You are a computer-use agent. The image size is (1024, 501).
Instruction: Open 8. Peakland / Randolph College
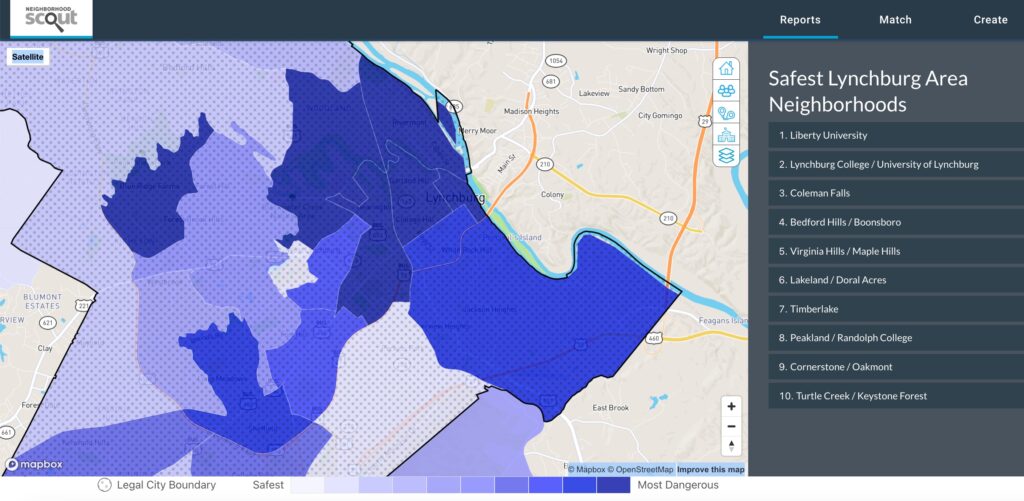(x=896, y=338)
